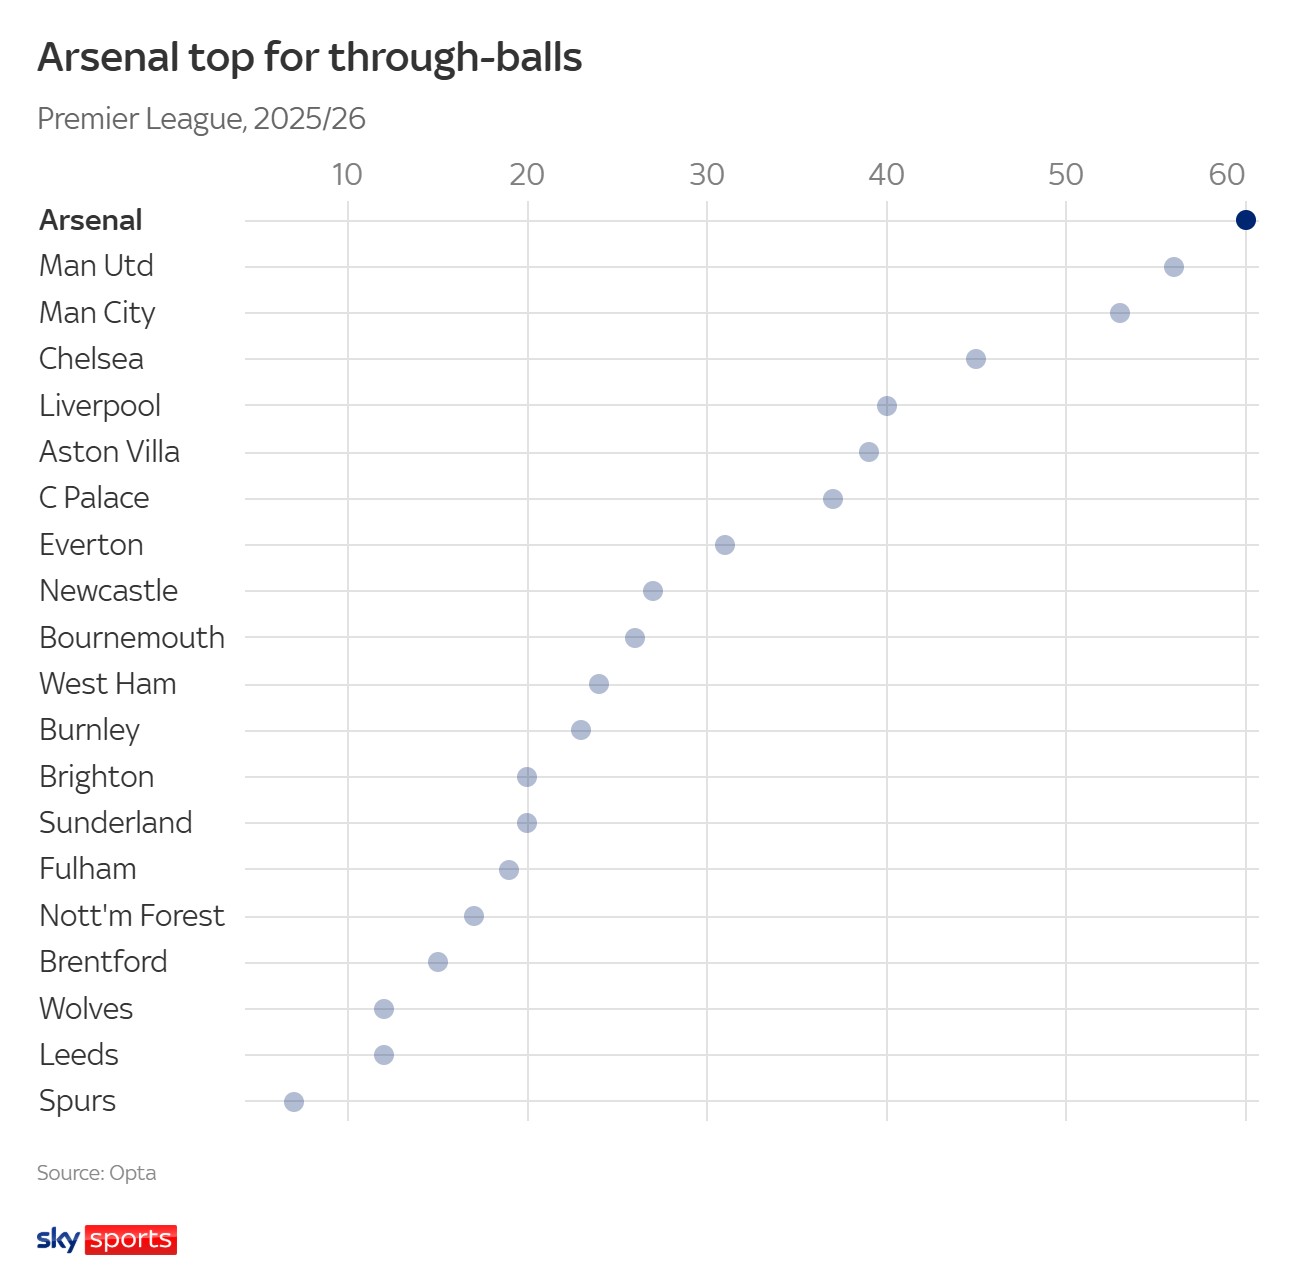Click Arsenal's dark blue data point
The image size is (1316, 1268).
[x=1245, y=220]
